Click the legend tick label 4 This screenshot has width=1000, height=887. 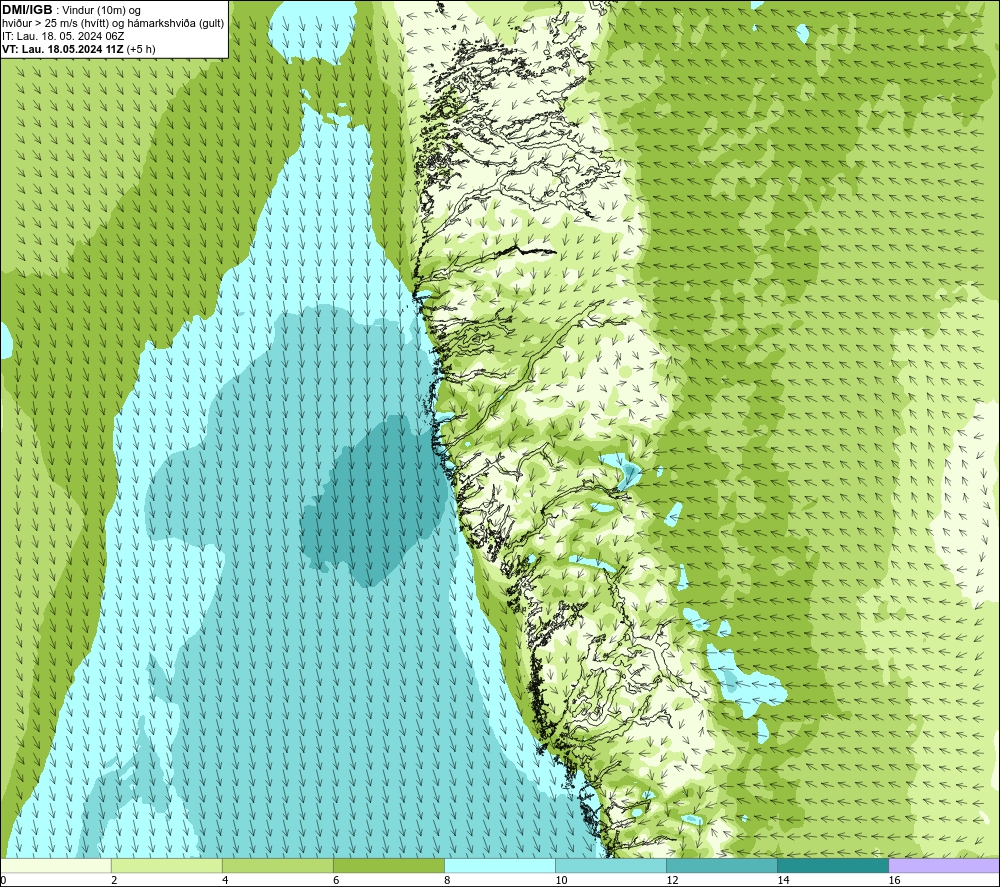(225, 880)
